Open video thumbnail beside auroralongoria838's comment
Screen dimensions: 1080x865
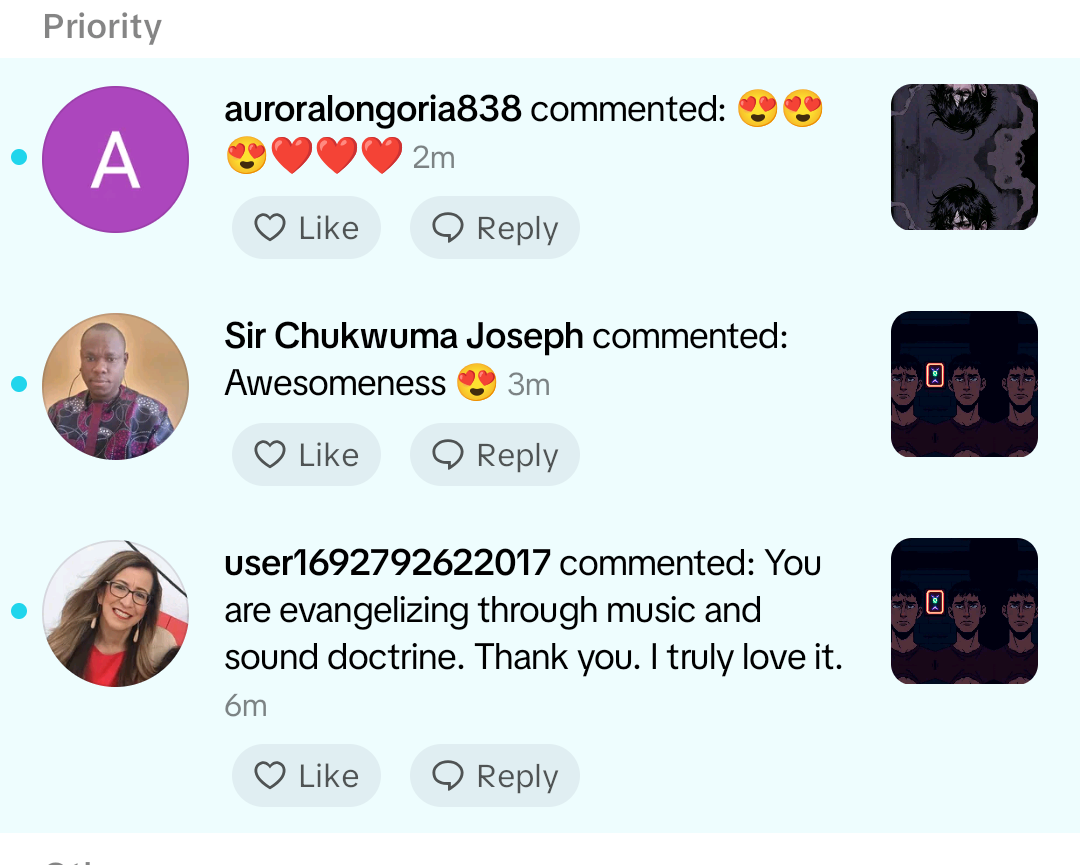tap(964, 157)
